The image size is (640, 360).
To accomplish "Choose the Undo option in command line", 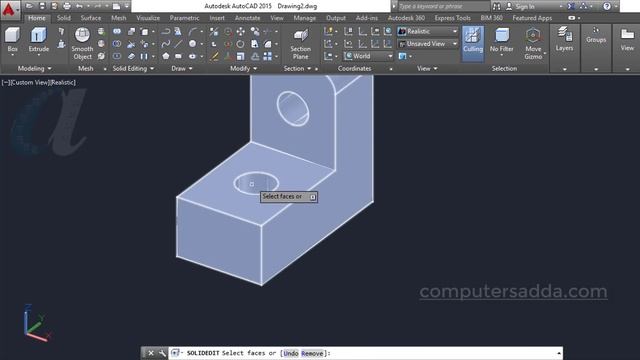I will coord(291,353).
